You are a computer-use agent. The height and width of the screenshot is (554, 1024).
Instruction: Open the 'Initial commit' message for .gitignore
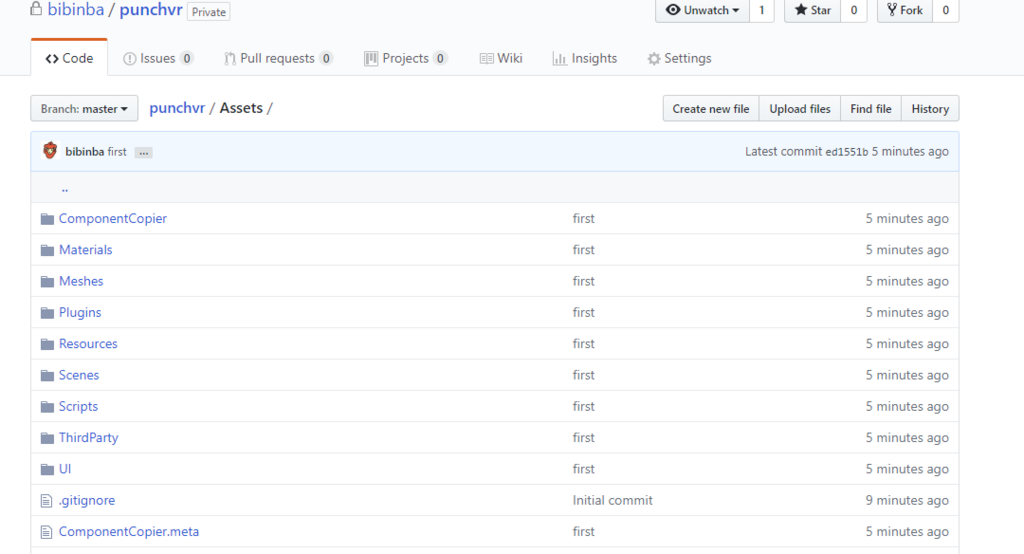[x=613, y=501]
